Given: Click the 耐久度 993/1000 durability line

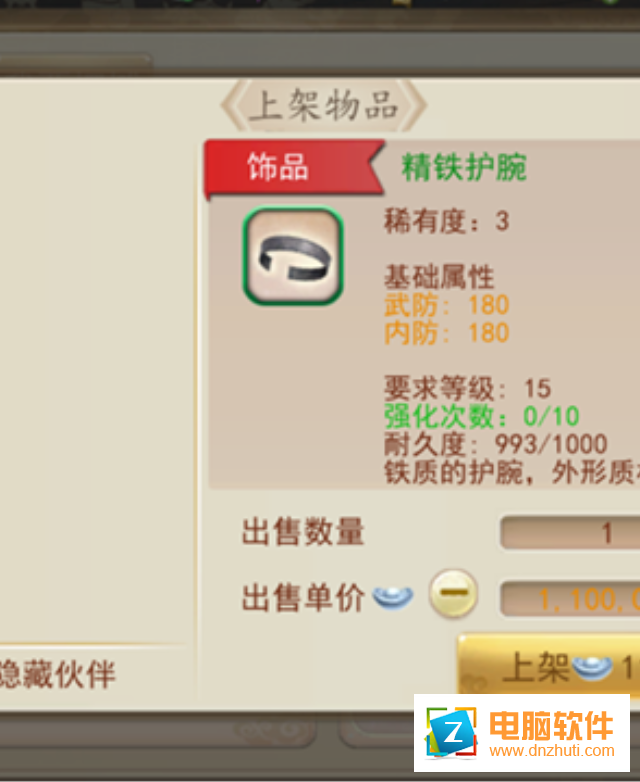Looking at the screenshot, I should click(x=495, y=444).
